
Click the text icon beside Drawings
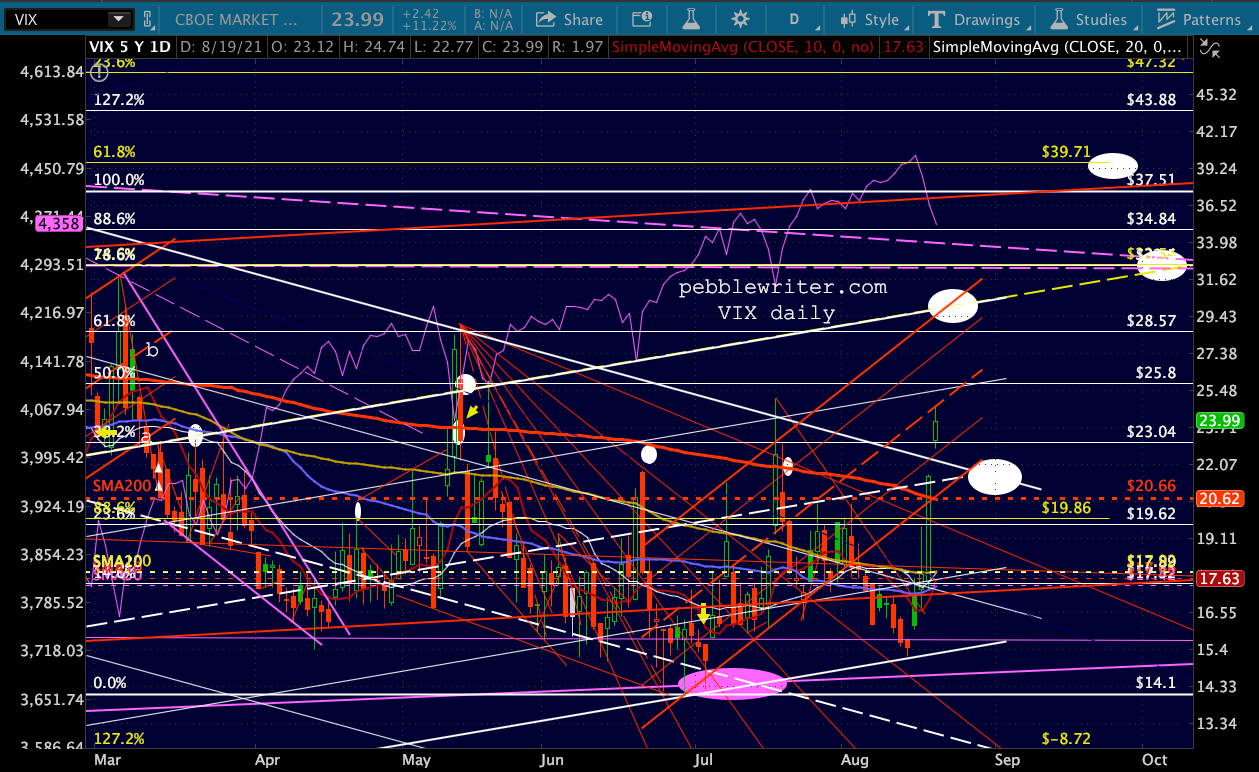(937, 19)
